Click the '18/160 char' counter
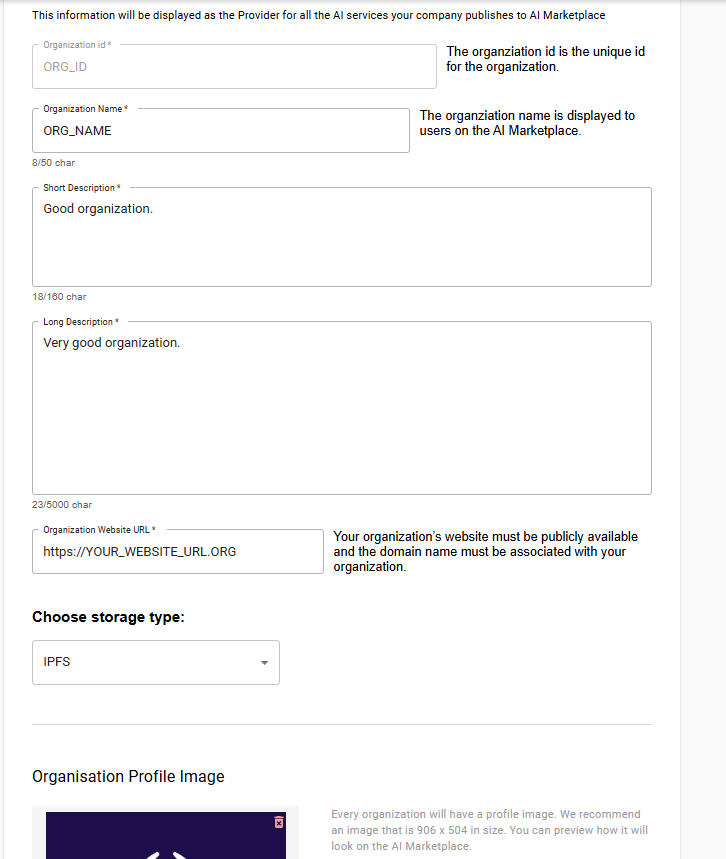Viewport: 726px width, 859px height. click(59, 297)
